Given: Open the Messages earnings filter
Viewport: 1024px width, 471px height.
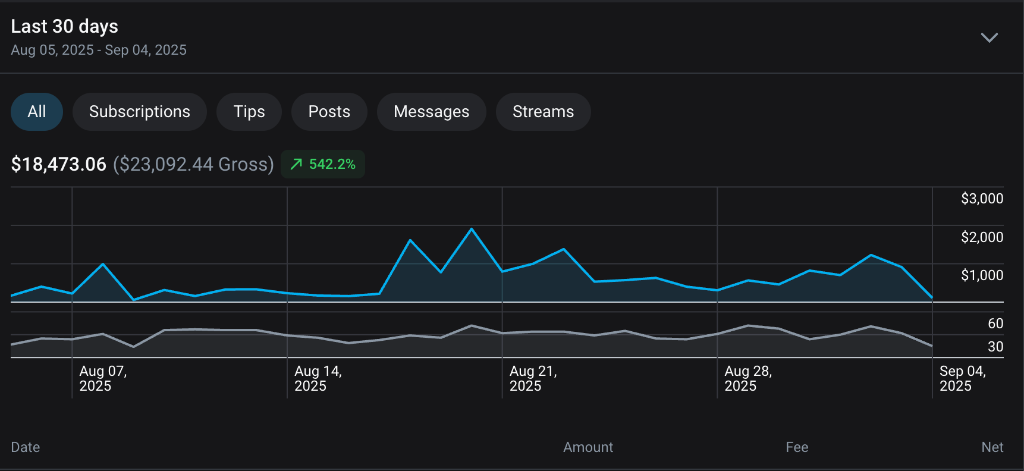Looking at the screenshot, I should coord(431,112).
